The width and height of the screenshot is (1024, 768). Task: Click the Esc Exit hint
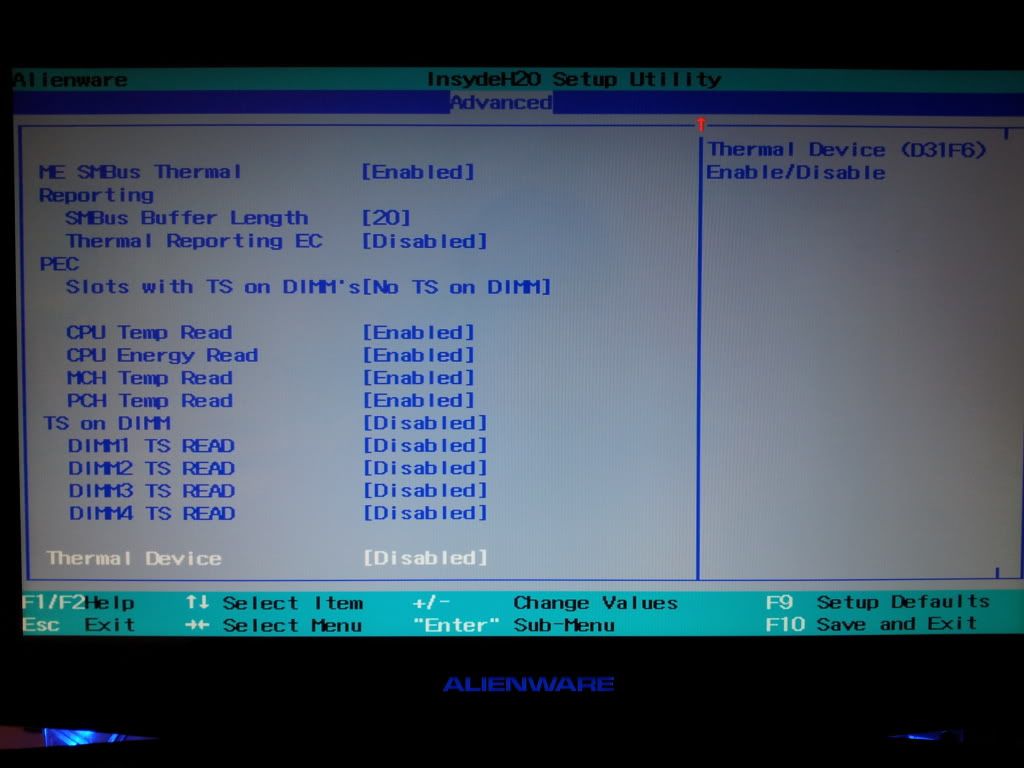point(78,625)
